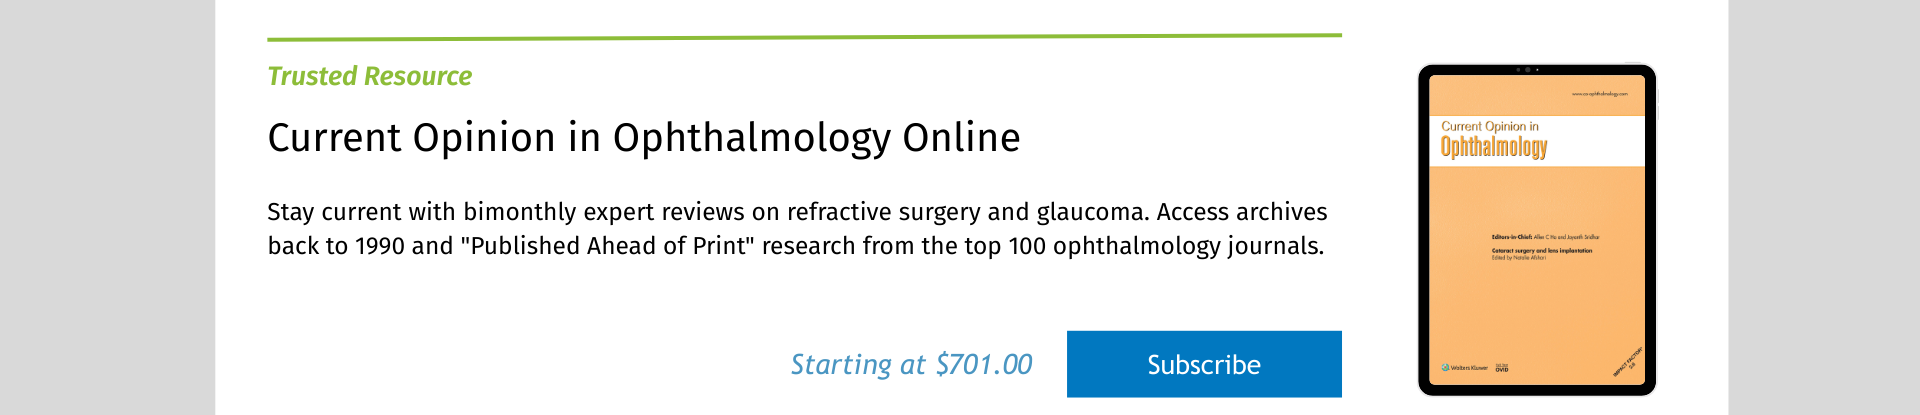Click the Trusted Resource label

coord(369,76)
